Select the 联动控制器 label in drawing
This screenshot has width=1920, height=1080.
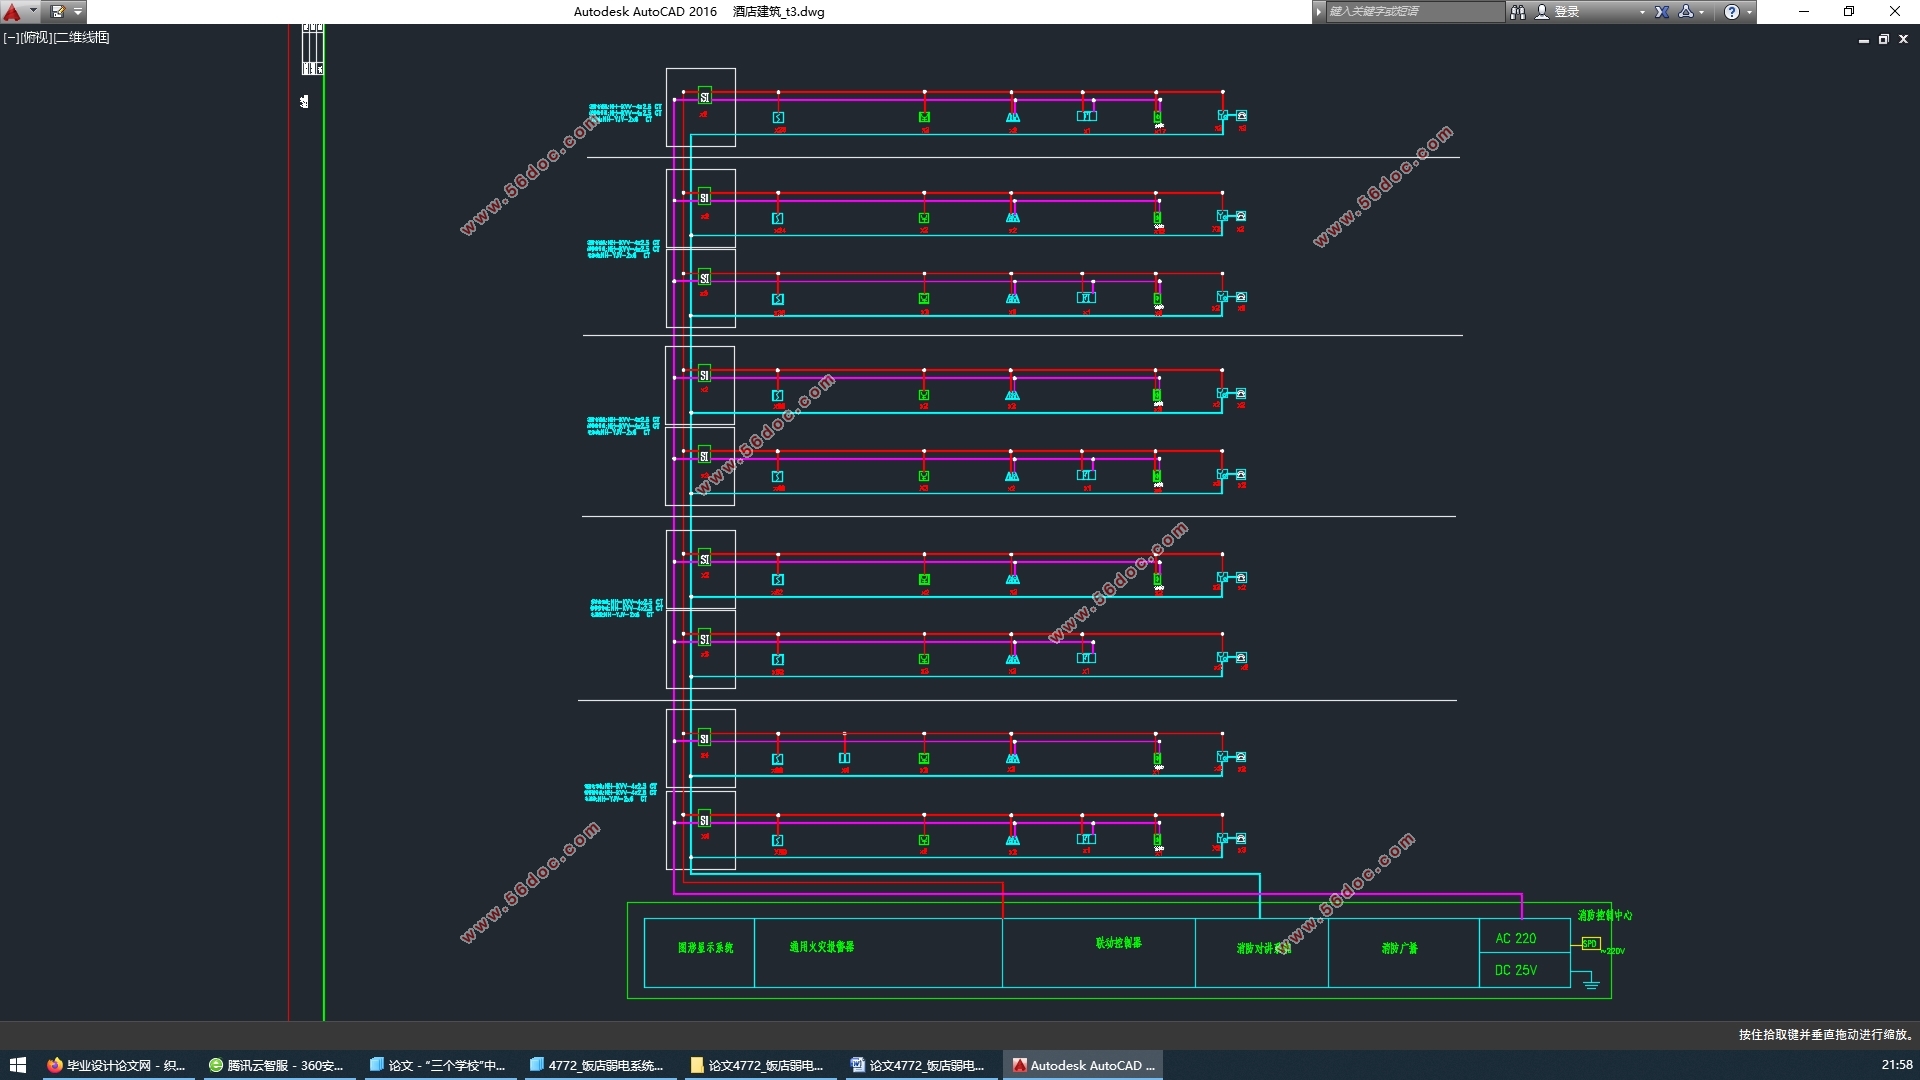[1118, 943]
